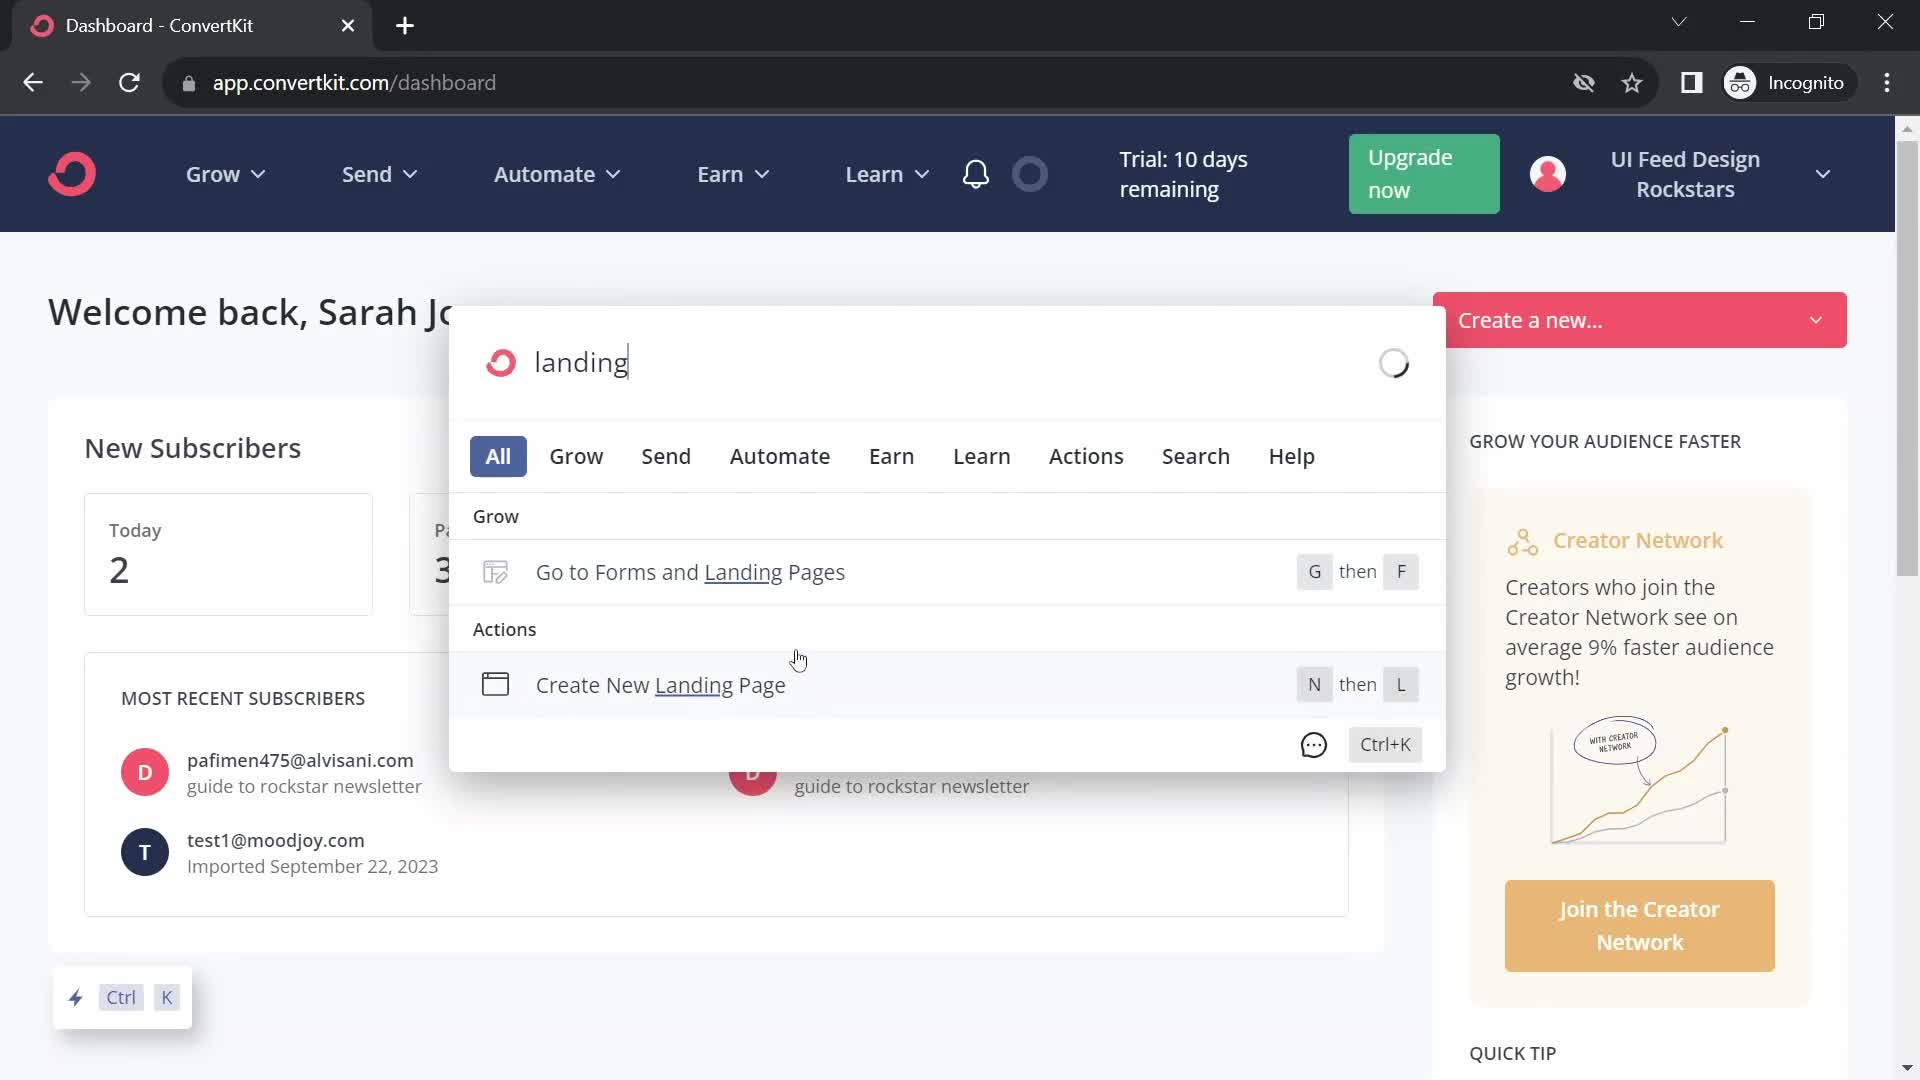Select Go to Forms and Landing Pages
The height and width of the screenshot is (1080, 1920).
pos(691,572)
